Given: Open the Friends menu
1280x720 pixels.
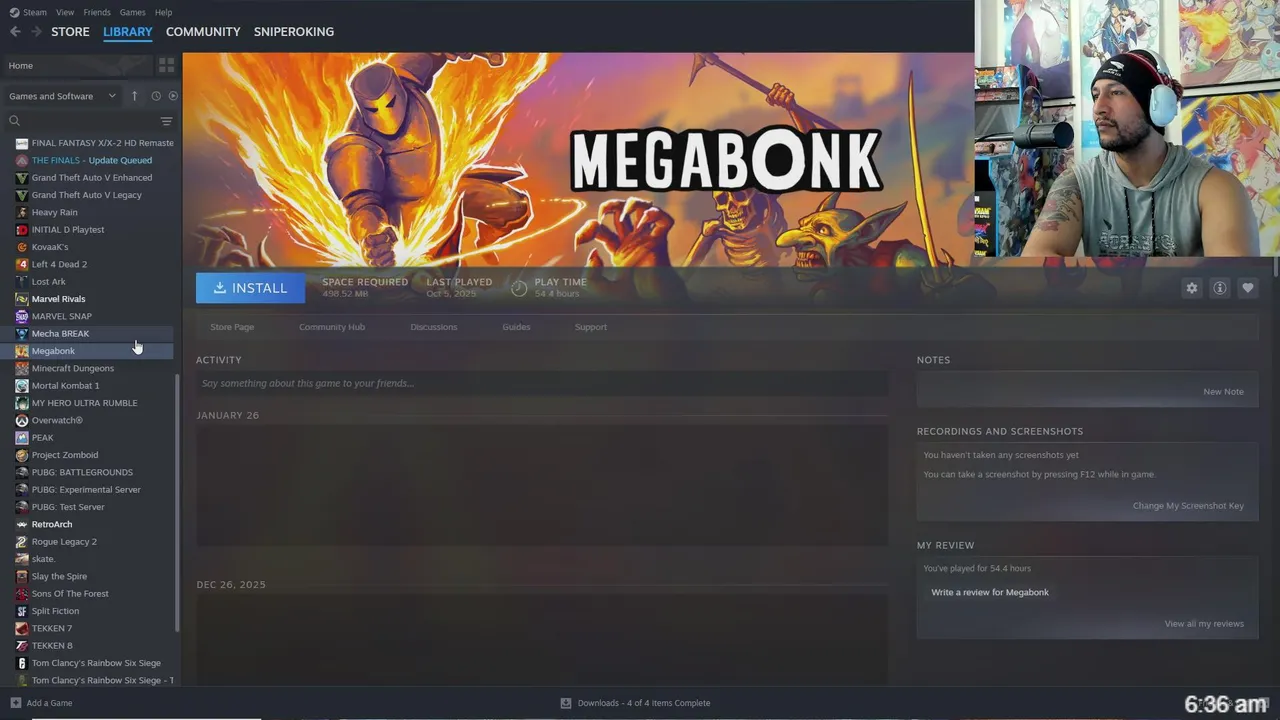Looking at the screenshot, I should [x=97, y=12].
